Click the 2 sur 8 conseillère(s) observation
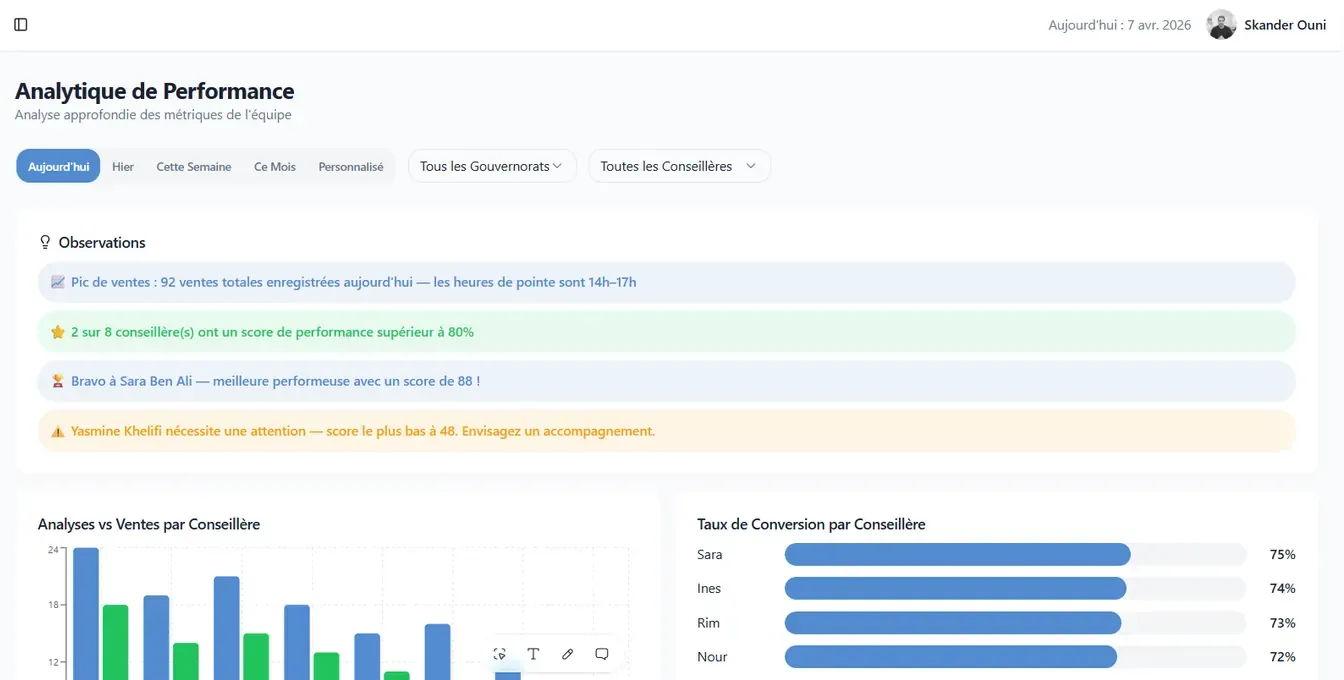The image size is (1344, 680). coord(666,332)
